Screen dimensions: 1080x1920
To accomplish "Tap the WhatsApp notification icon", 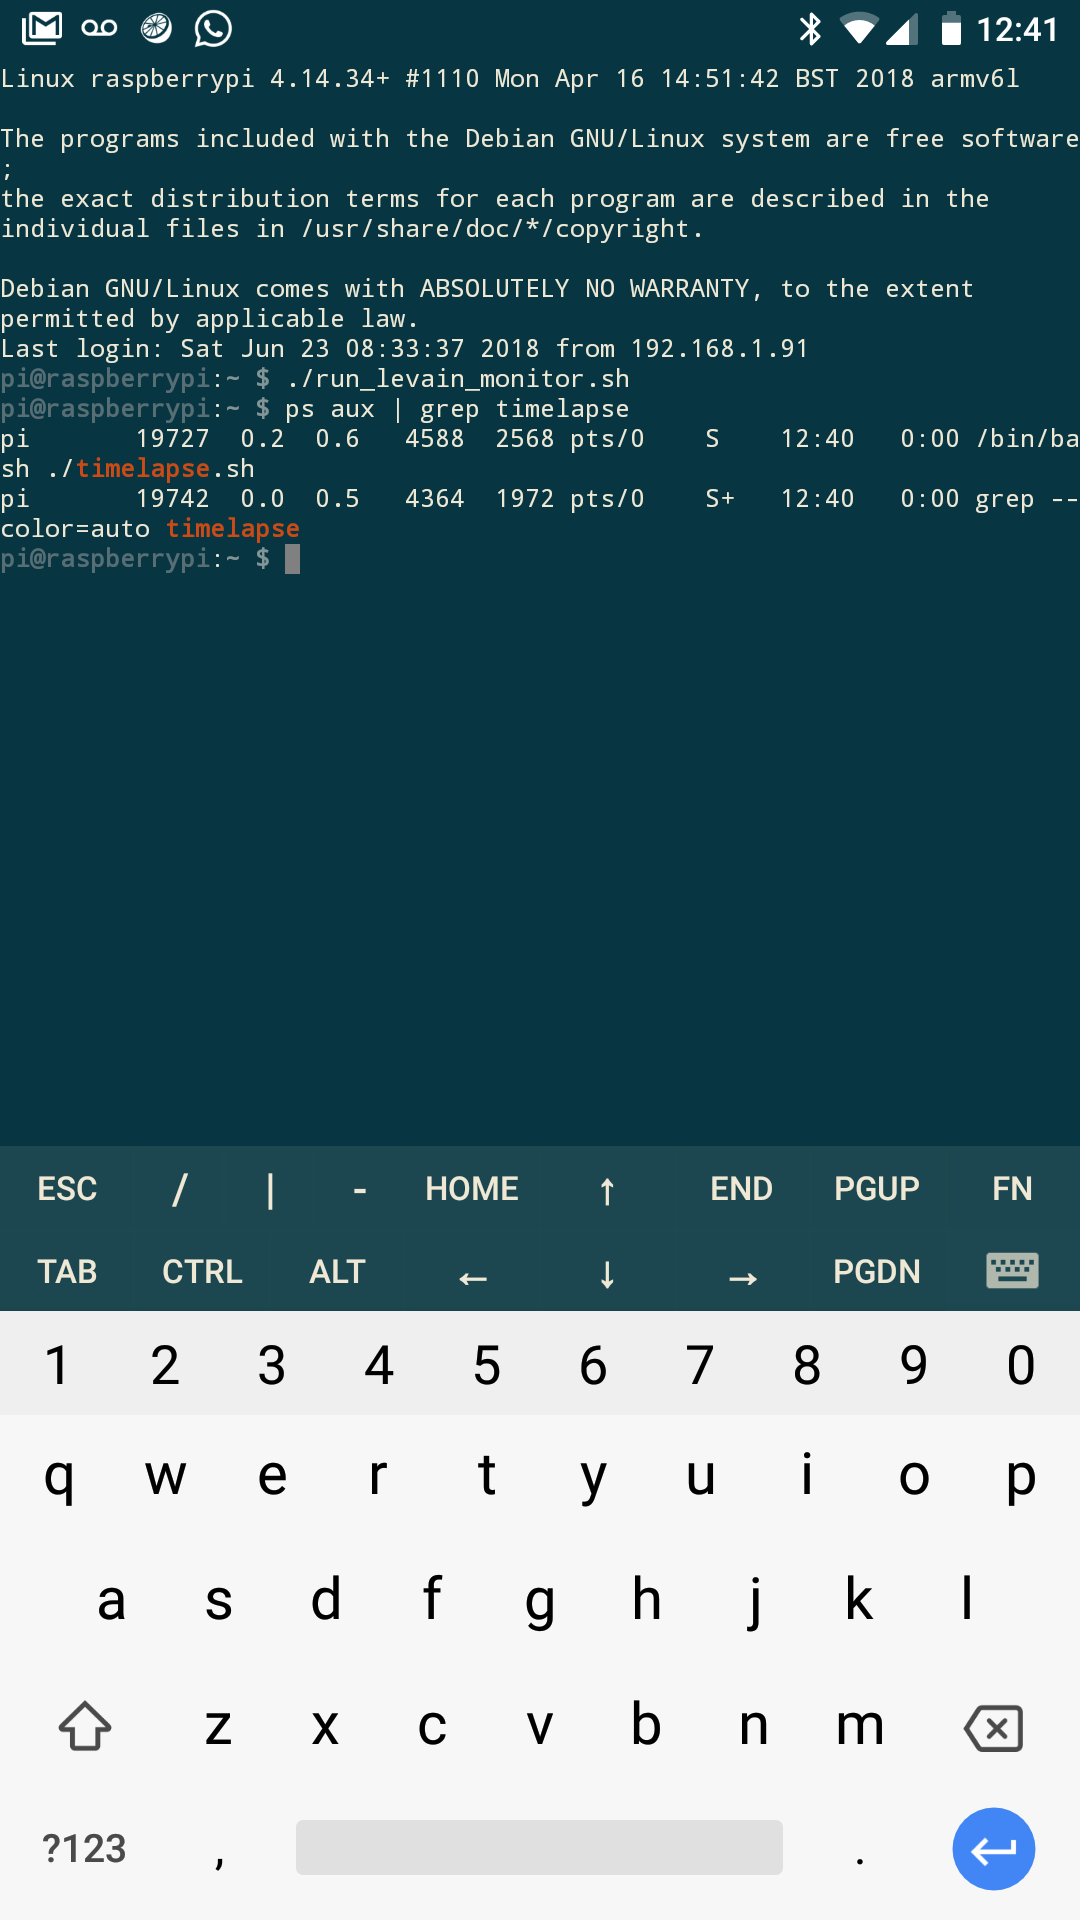I will [x=213, y=29].
